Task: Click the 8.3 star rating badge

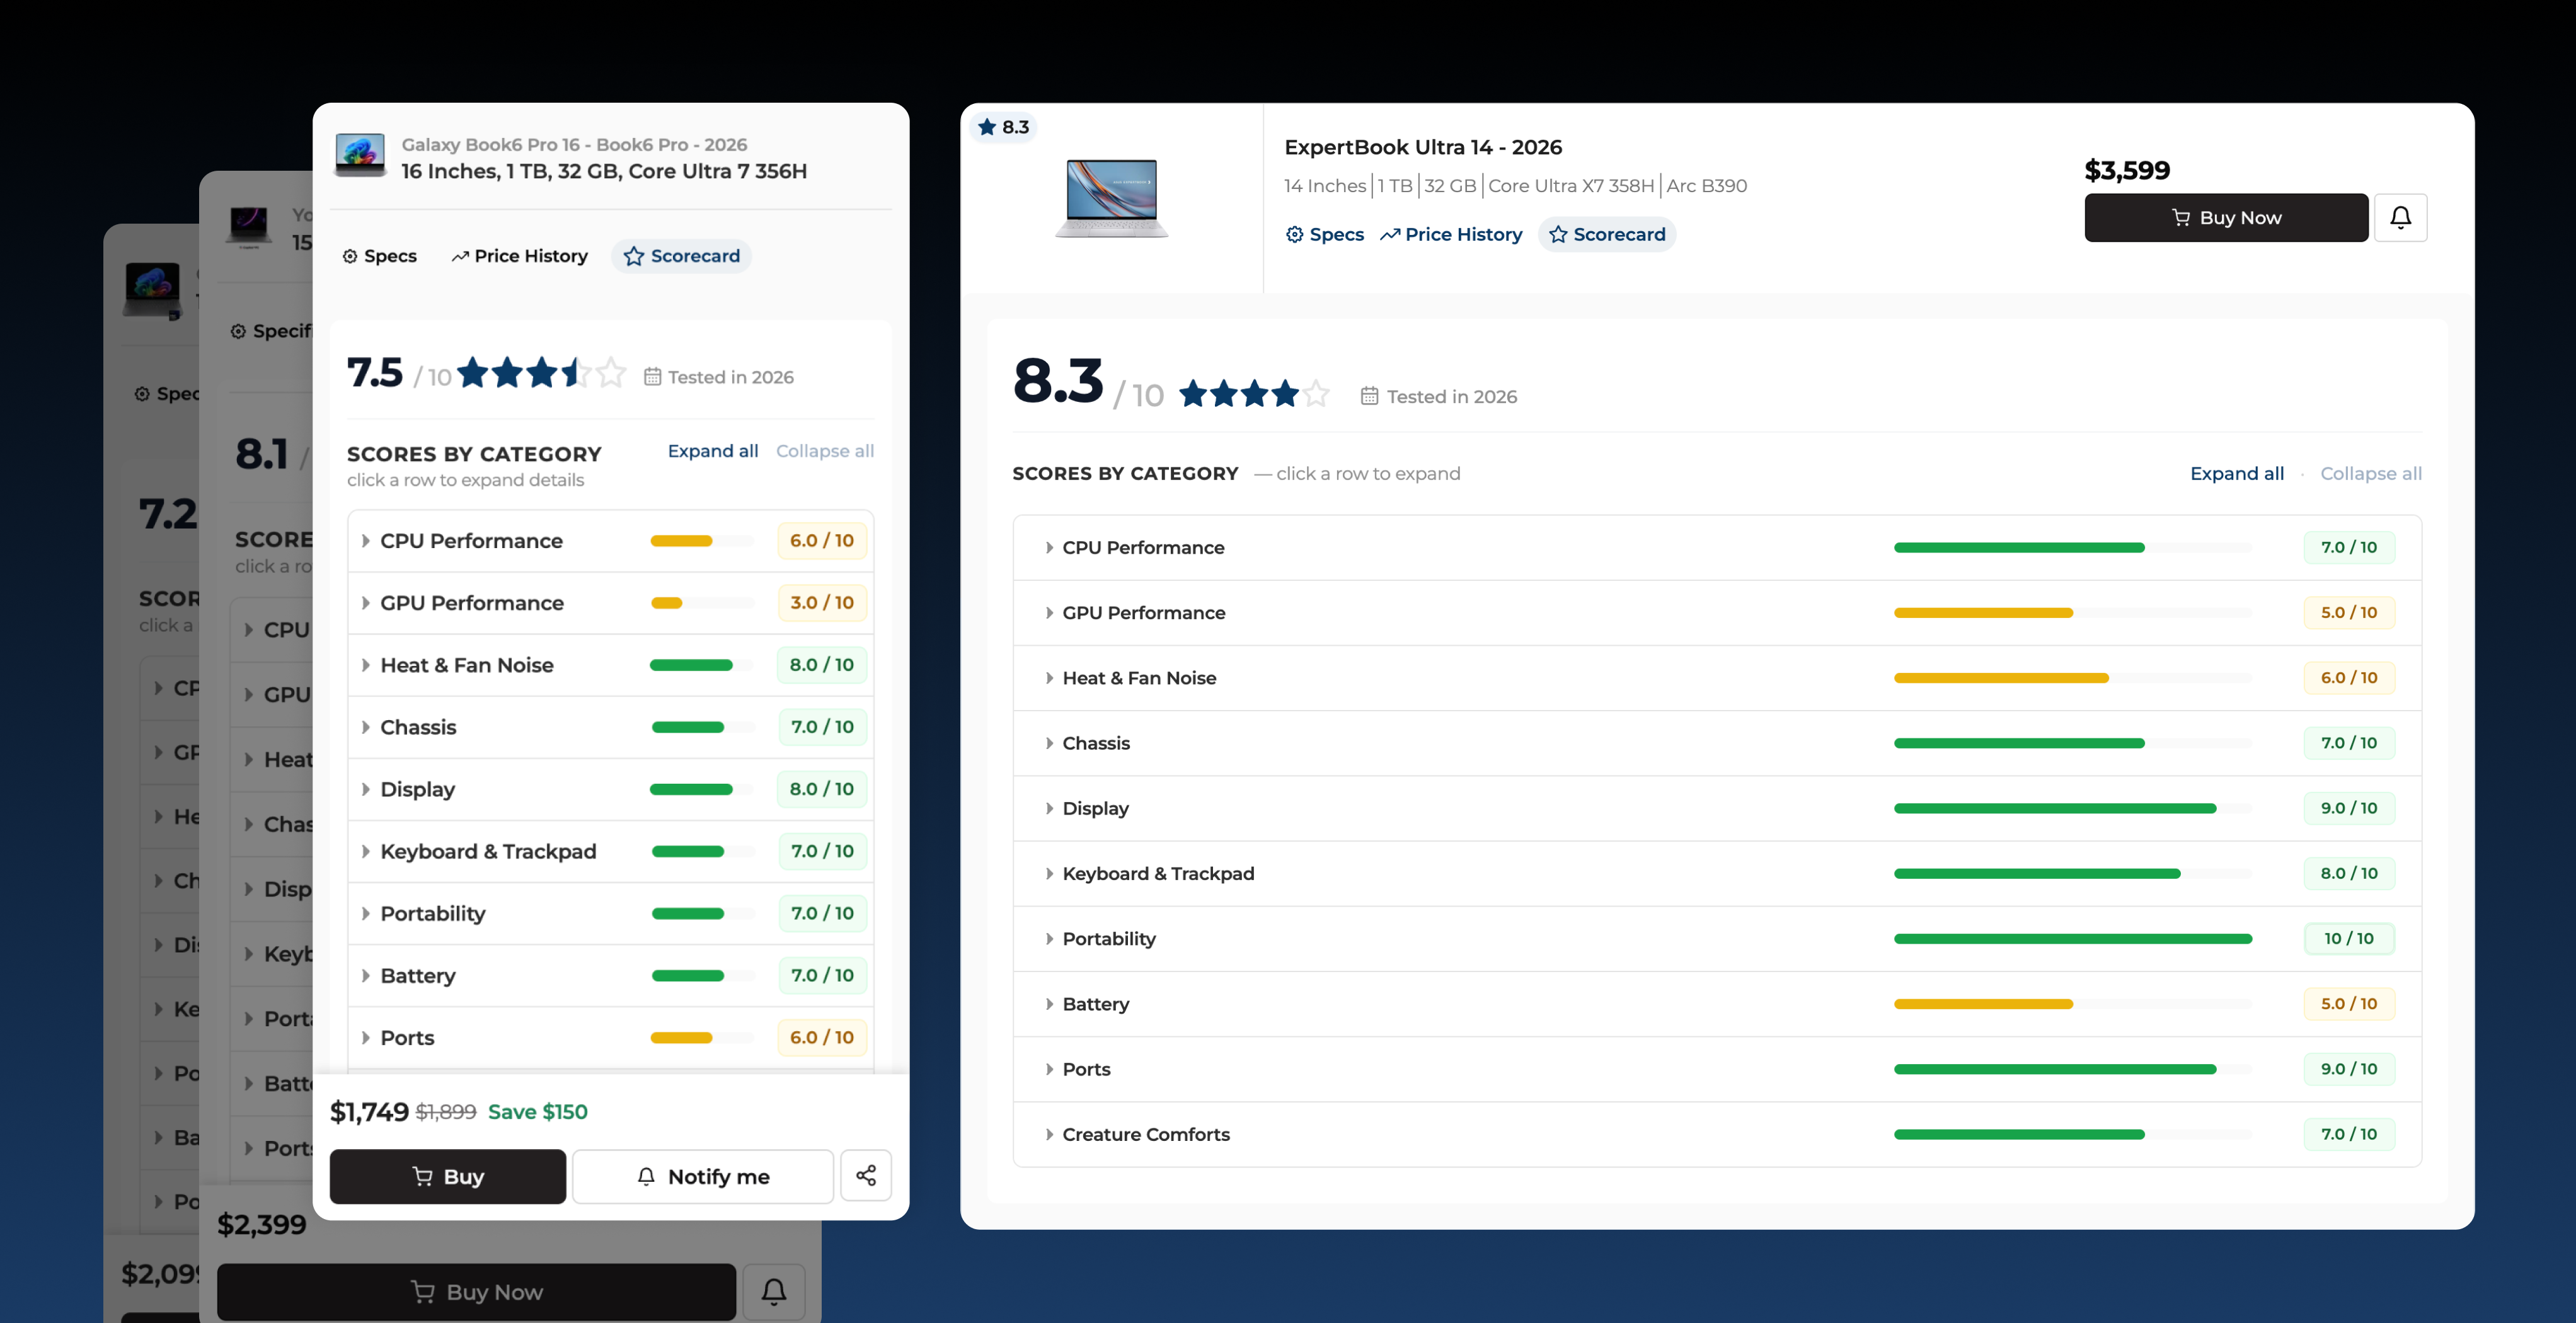Action: [1004, 127]
